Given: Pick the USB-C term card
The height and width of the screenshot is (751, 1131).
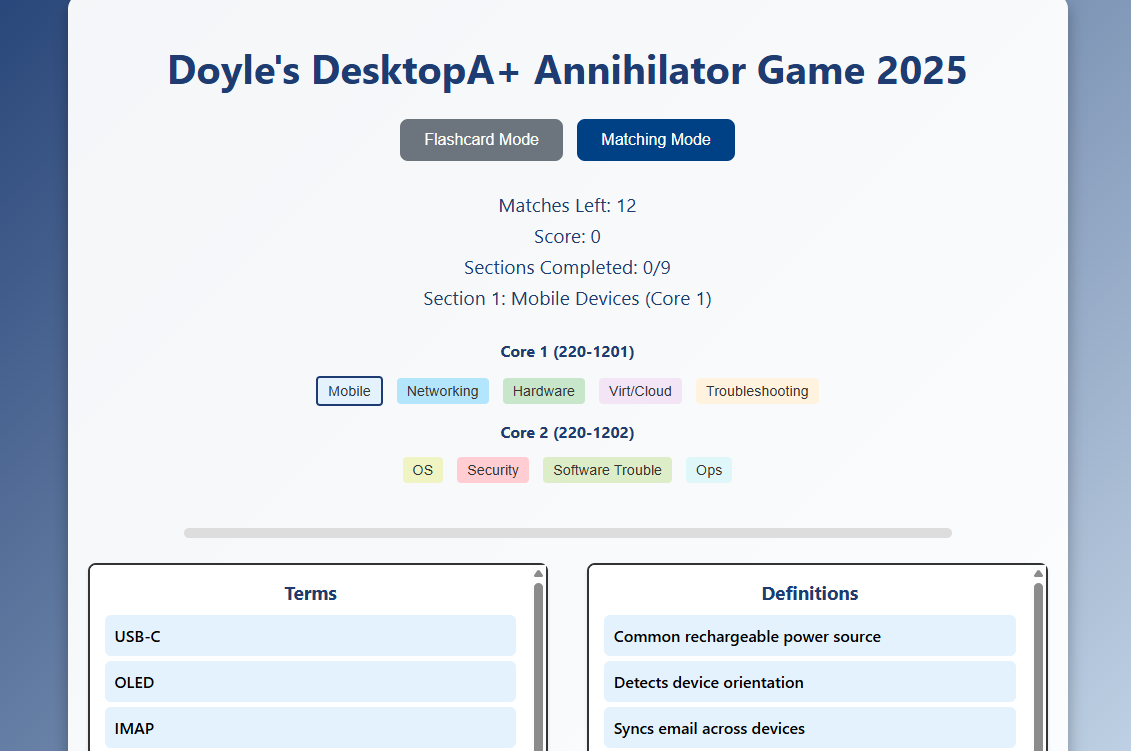Looking at the screenshot, I should pyautogui.click(x=310, y=636).
